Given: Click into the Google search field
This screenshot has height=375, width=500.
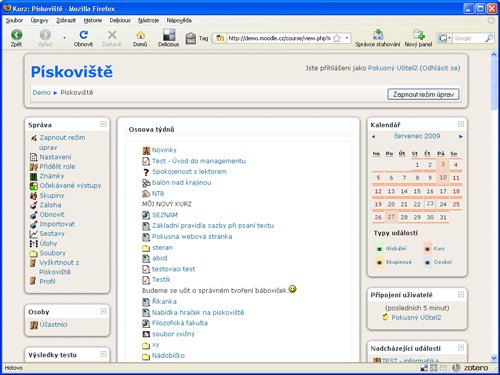Looking at the screenshot, I should click(x=468, y=38).
